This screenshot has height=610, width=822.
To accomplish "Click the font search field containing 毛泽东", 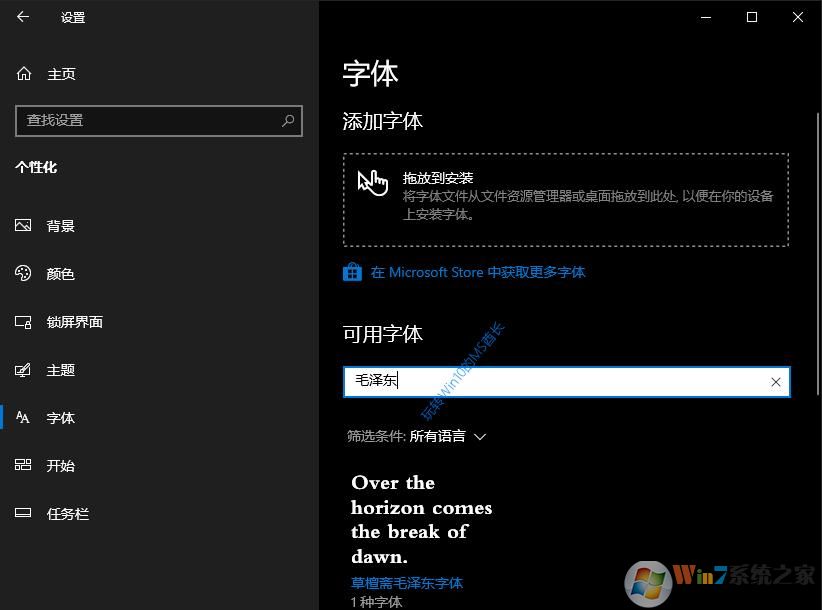I will coord(566,382).
